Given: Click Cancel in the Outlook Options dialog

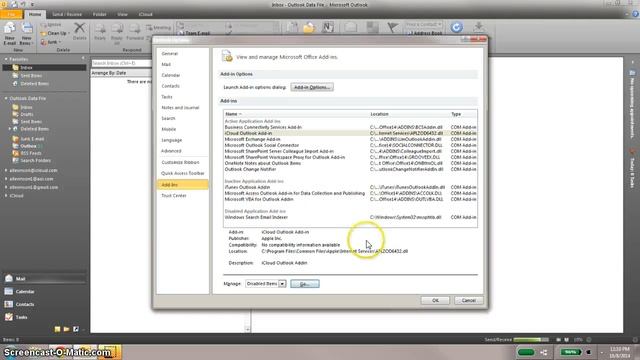Looking at the screenshot, I should pos(468,300).
